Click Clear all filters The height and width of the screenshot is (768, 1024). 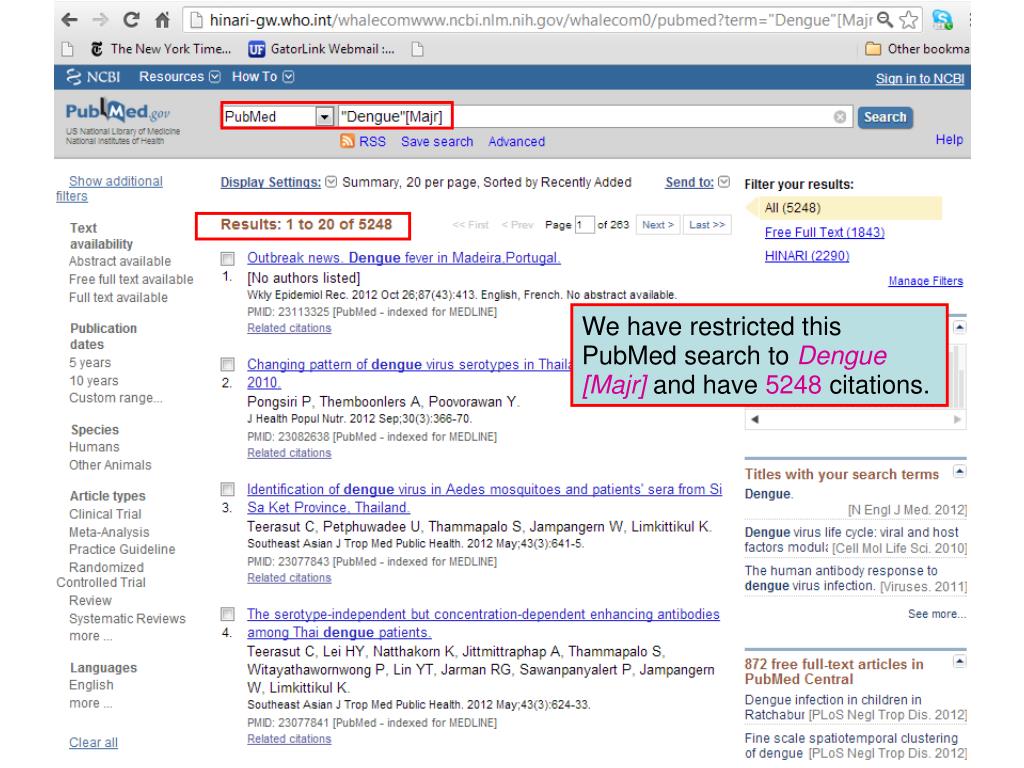(93, 743)
